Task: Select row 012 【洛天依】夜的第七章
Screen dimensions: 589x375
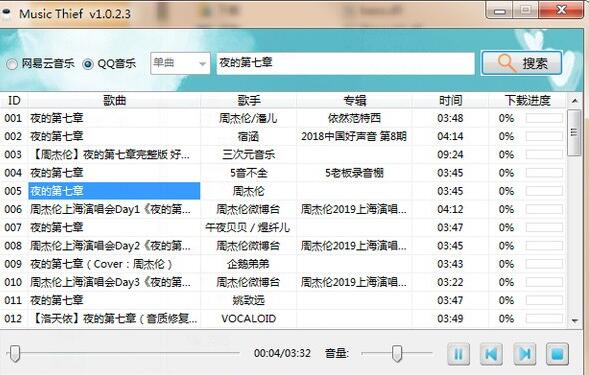Action: [283, 319]
